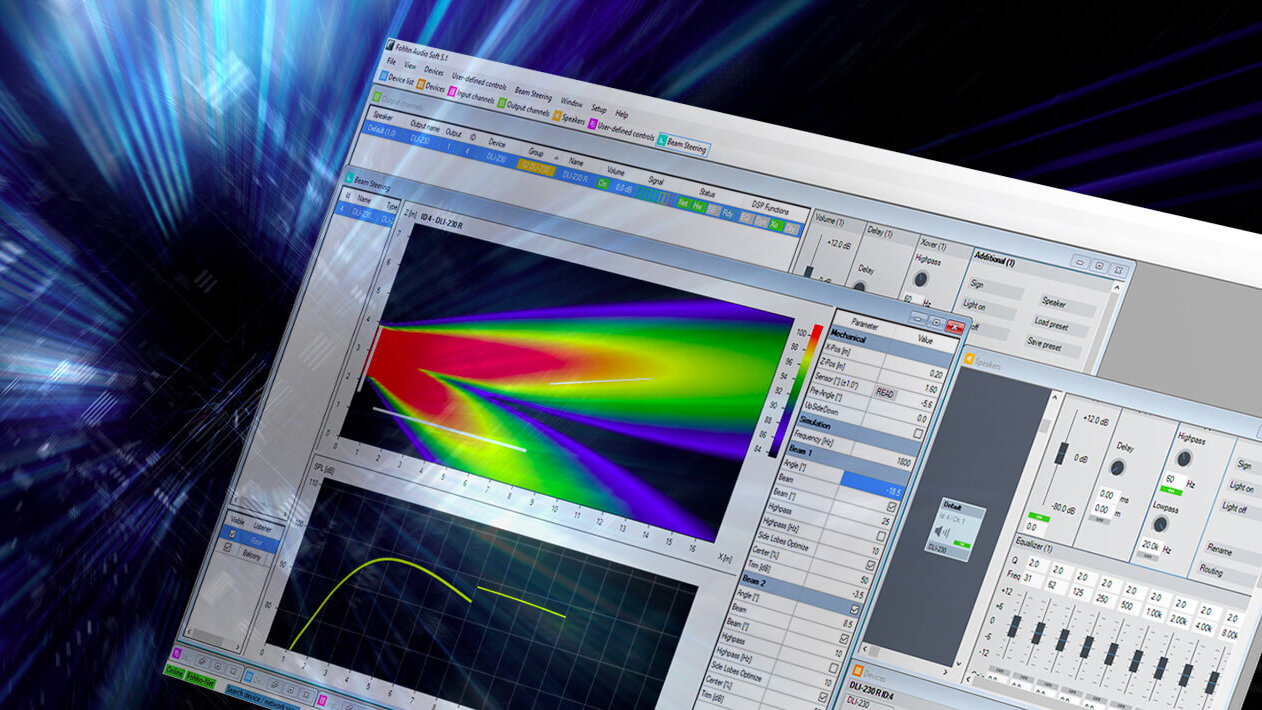The width and height of the screenshot is (1262, 710).
Task: Open the Setup menu
Action: click(x=599, y=108)
